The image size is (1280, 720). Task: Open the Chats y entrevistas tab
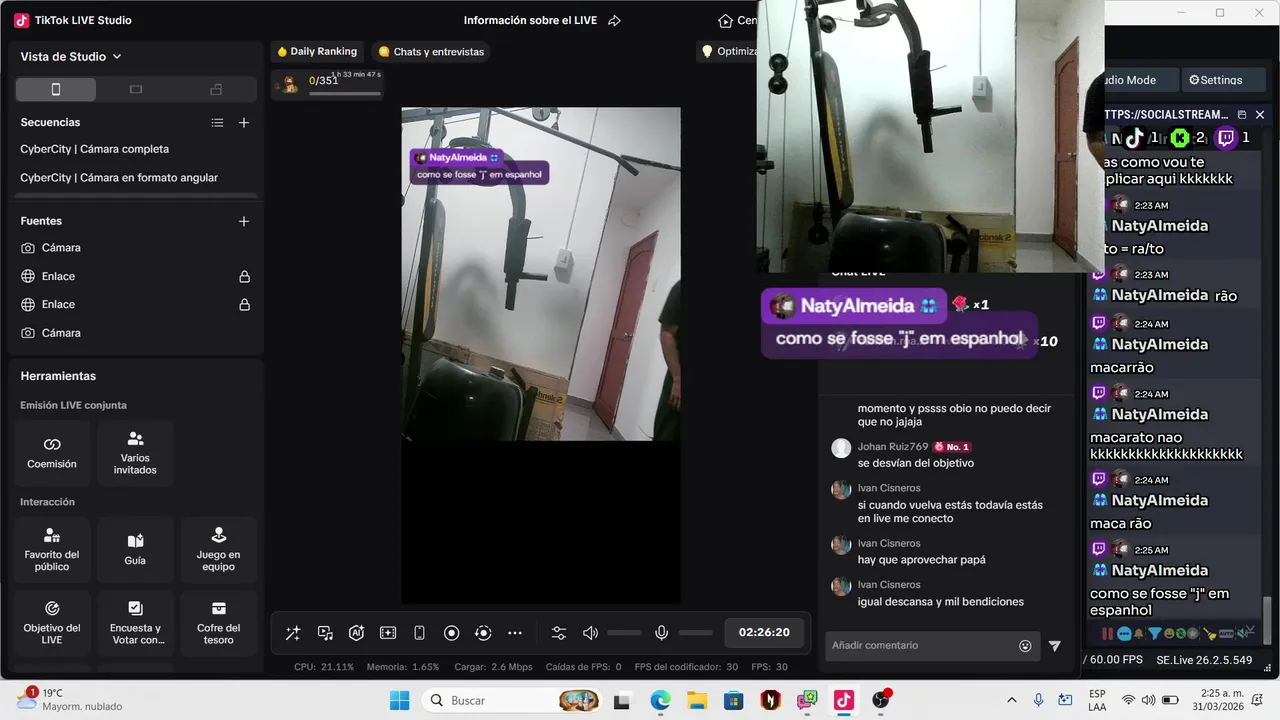(x=430, y=51)
